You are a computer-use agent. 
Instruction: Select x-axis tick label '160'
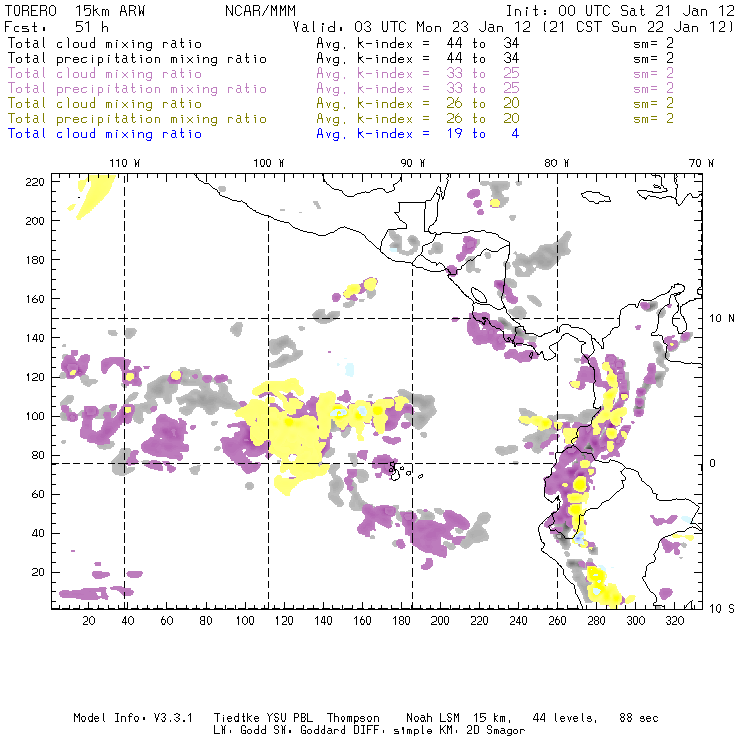coord(362,621)
